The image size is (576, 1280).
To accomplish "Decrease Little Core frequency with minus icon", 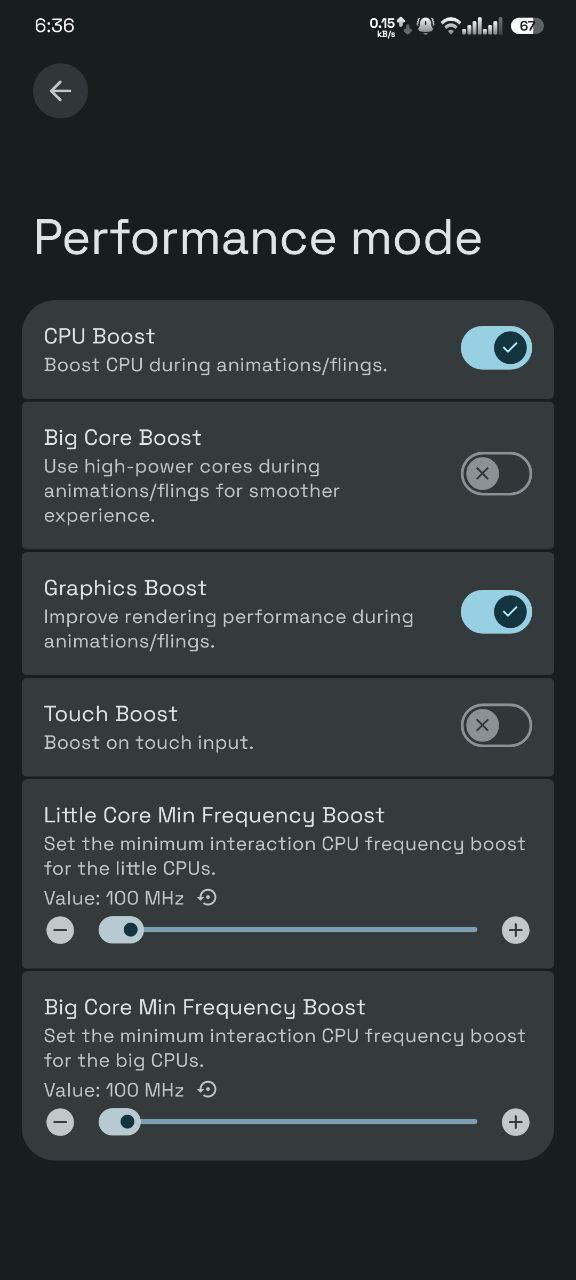I will click(60, 931).
